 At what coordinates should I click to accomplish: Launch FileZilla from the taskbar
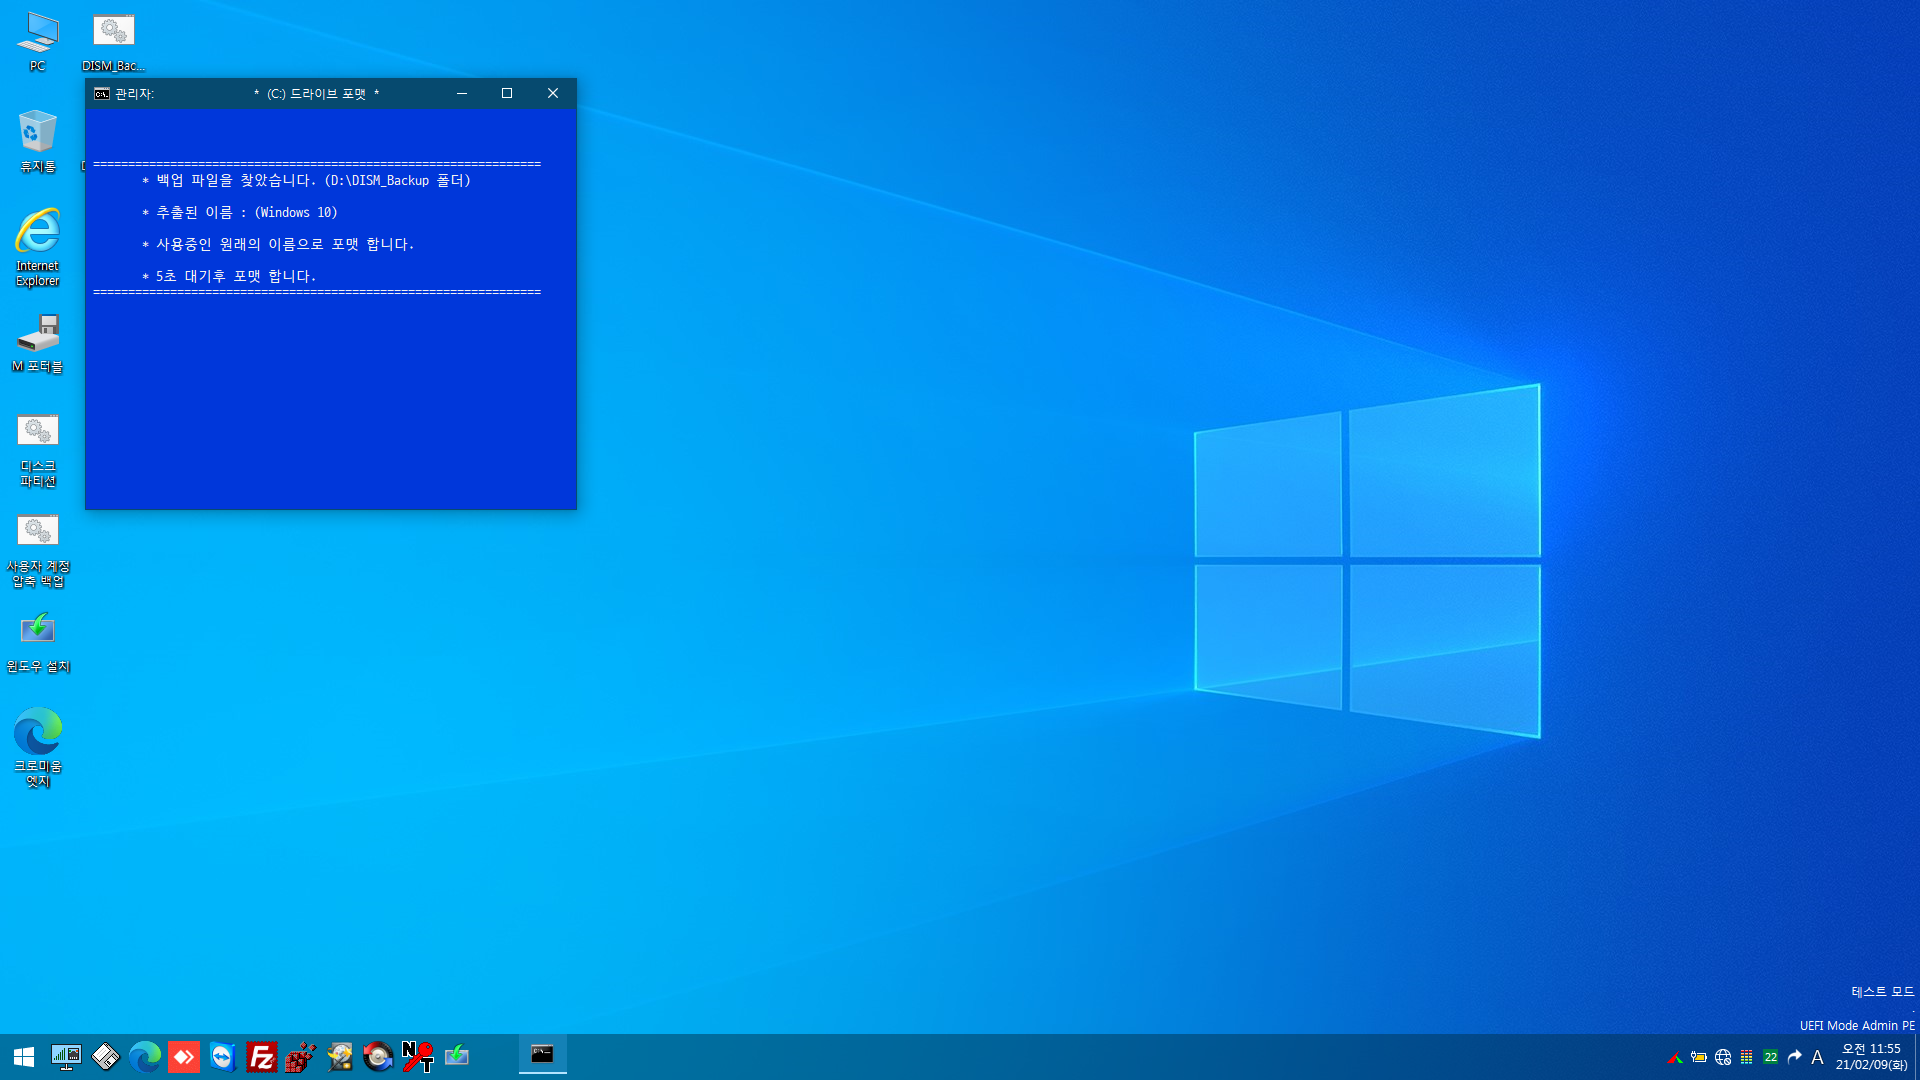261,1056
